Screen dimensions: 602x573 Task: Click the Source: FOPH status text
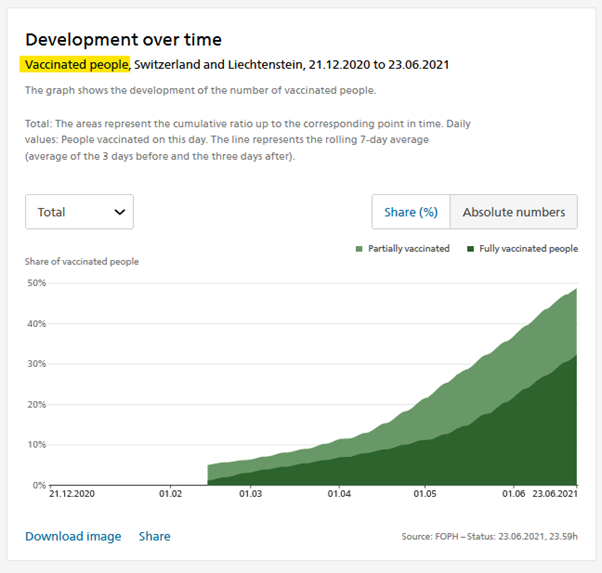click(x=490, y=537)
